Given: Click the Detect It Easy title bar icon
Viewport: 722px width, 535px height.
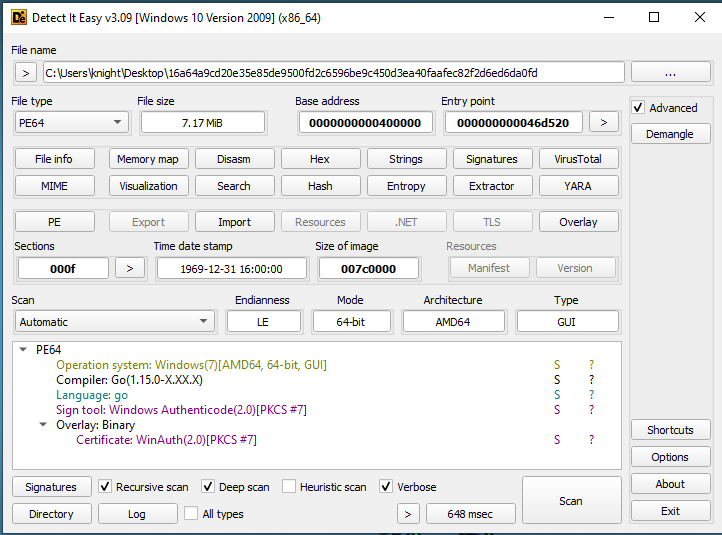Looking at the screenshot, I should click(x=19, y=17).
